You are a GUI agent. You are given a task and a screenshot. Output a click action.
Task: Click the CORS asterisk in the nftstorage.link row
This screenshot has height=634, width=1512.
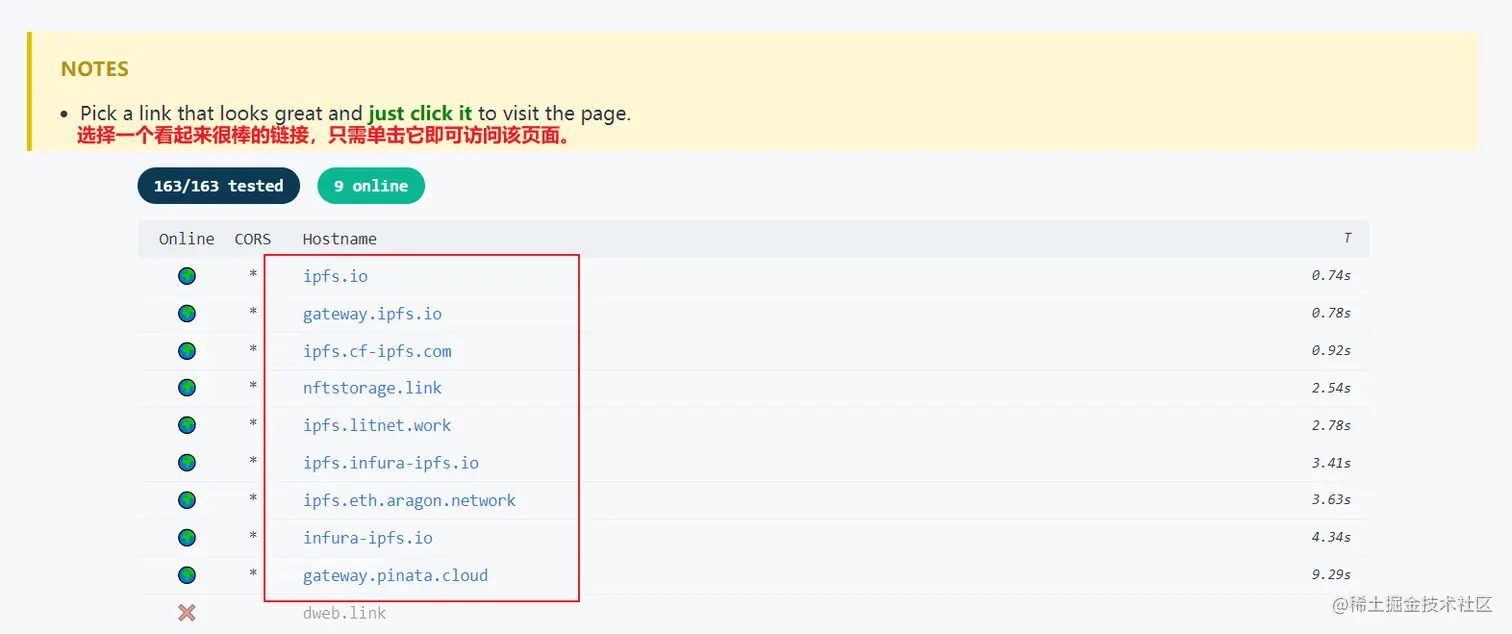click(253, 386)
